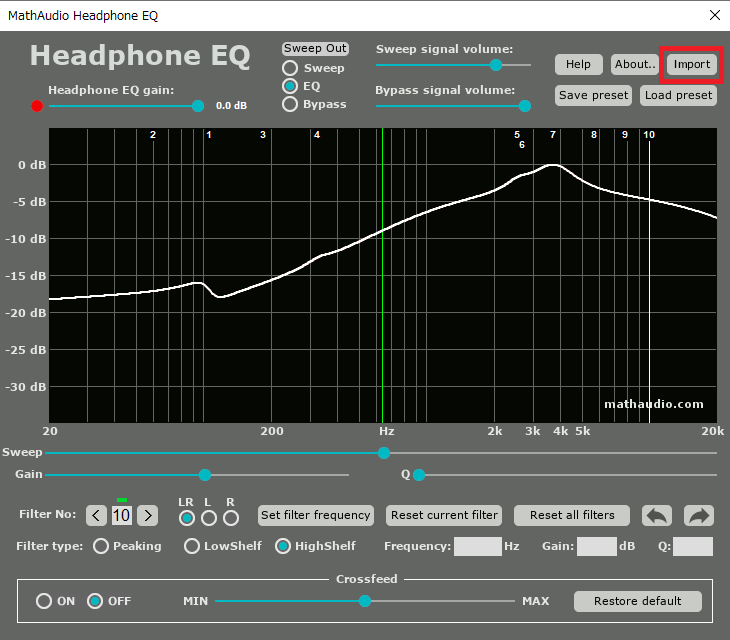Go to previous filter number
The width and height of the screenshot is (730, 640).
(x=96, y=516)
